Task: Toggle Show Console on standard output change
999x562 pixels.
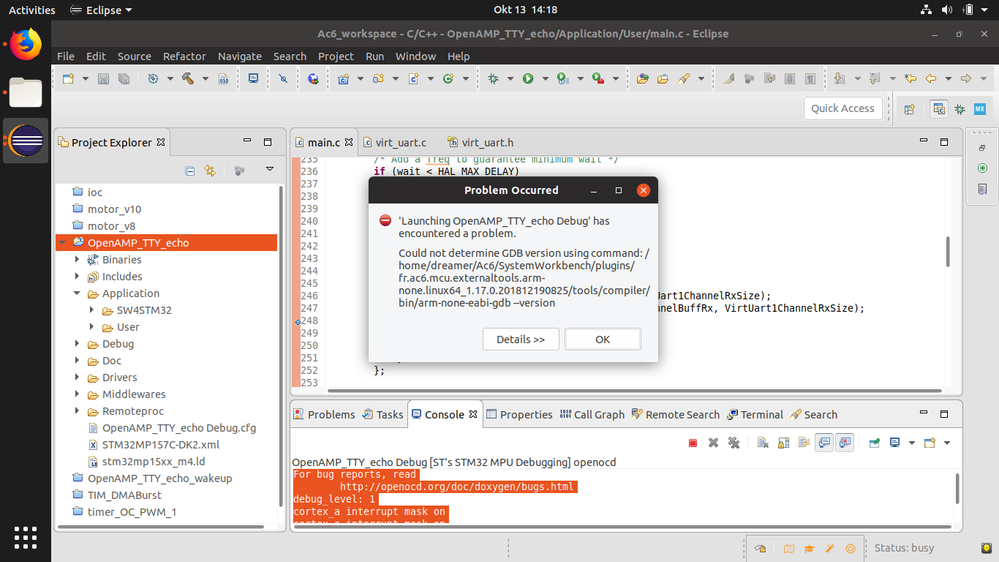Action: tap(824, 443)
